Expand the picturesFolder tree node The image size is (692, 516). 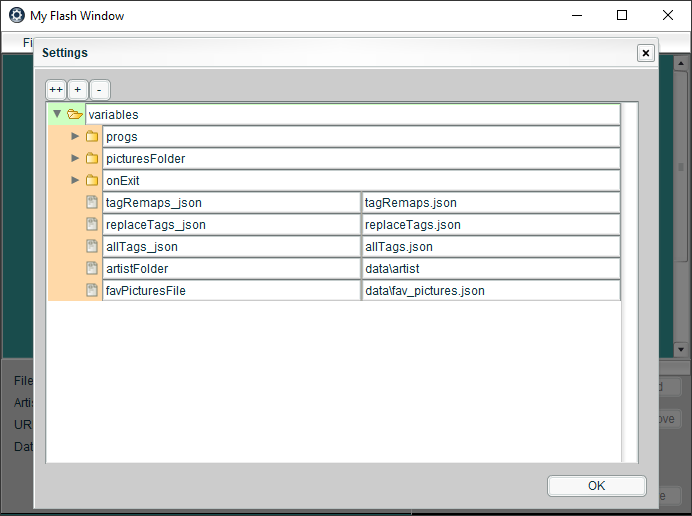pos(75,158)
